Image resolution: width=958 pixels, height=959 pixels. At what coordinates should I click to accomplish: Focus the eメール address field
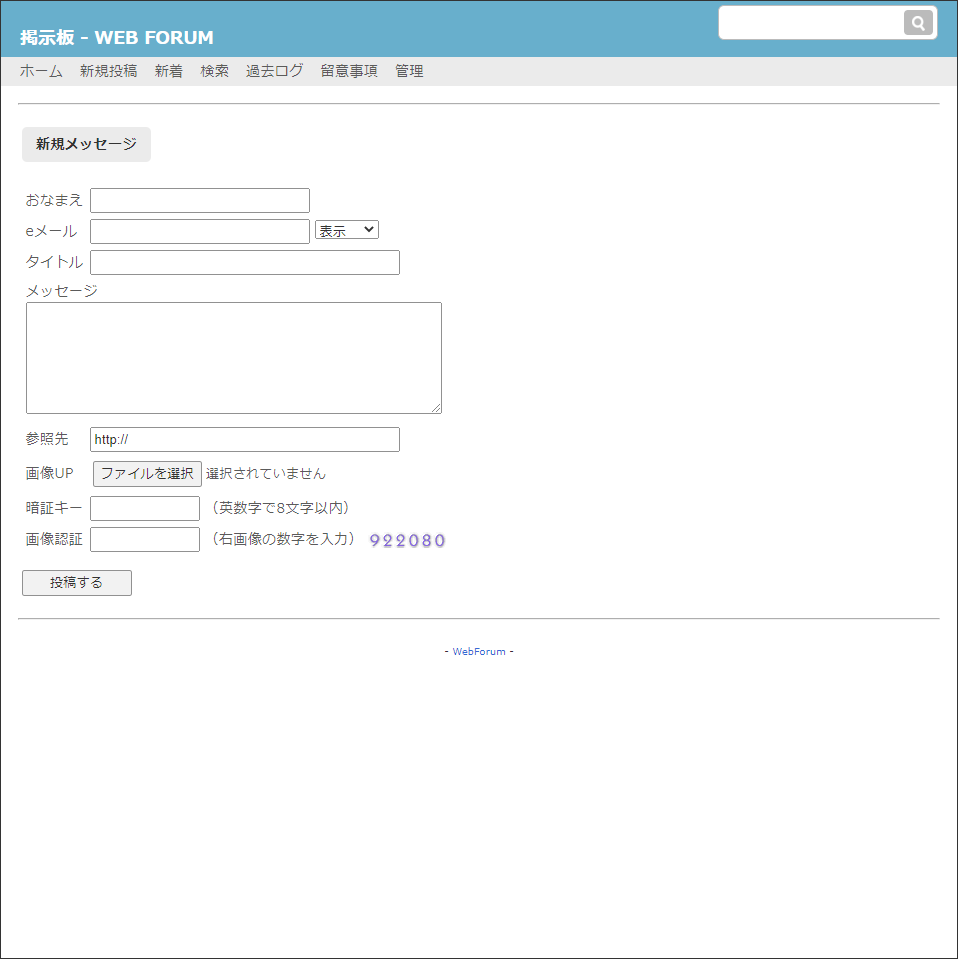(x=199, y=231)
